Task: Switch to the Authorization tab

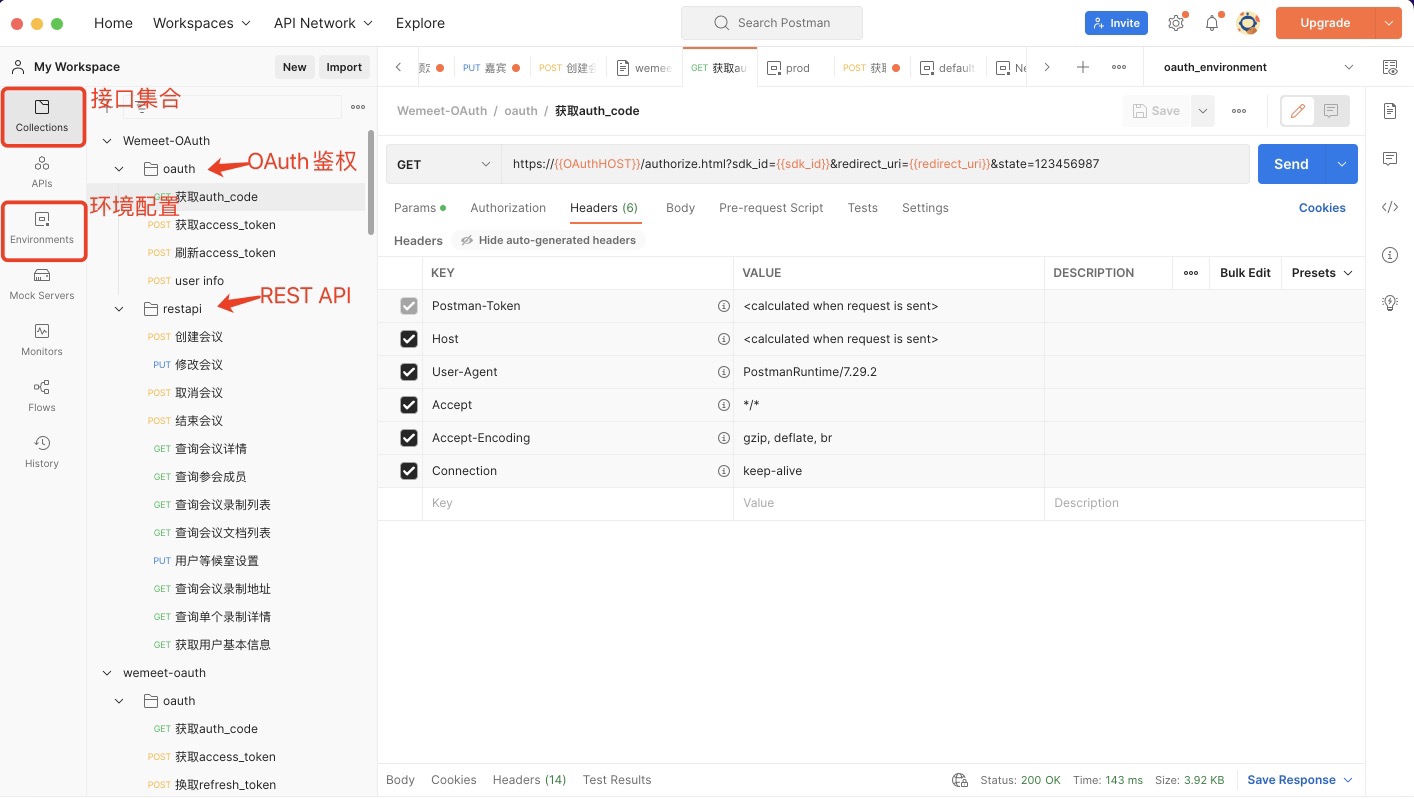Action: pyautogui.click(x=508, y=208)
